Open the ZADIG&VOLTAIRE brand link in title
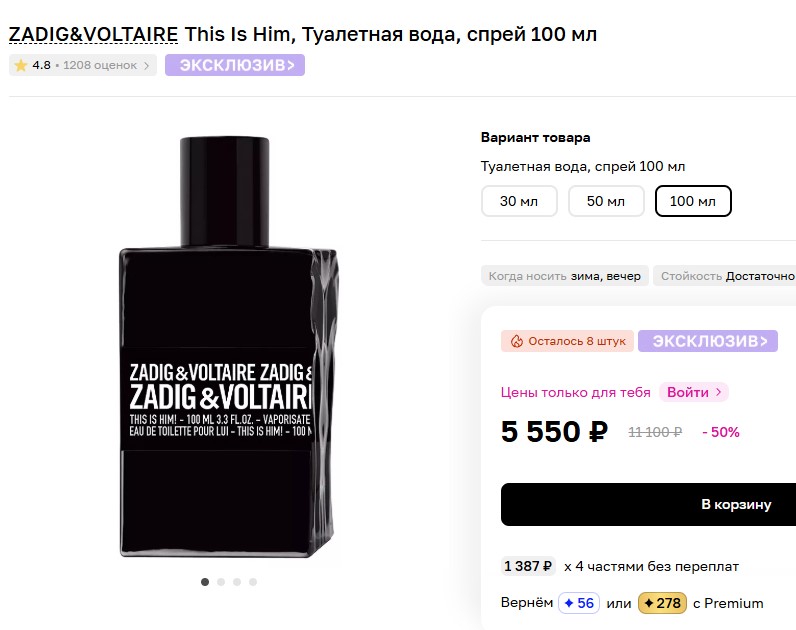The height and width of the screenshot is (630, 796). 93,35
